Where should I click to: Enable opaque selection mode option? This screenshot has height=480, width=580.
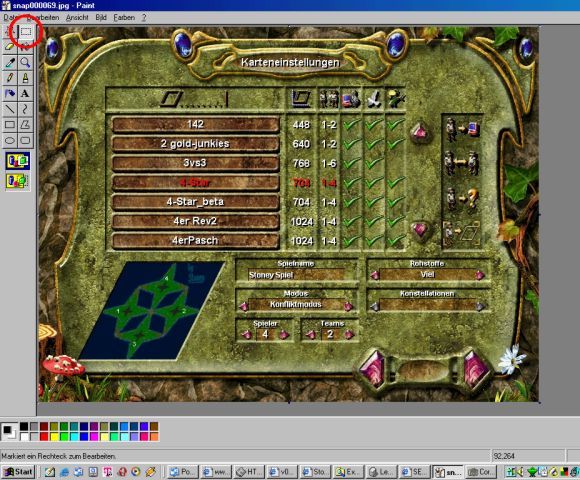click(17, 161)
